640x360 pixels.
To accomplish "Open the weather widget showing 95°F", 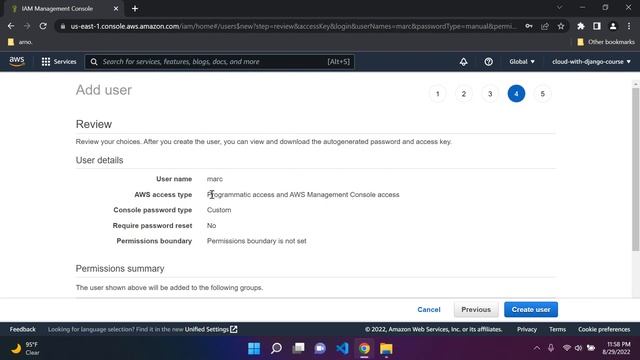I will (25, 349).
